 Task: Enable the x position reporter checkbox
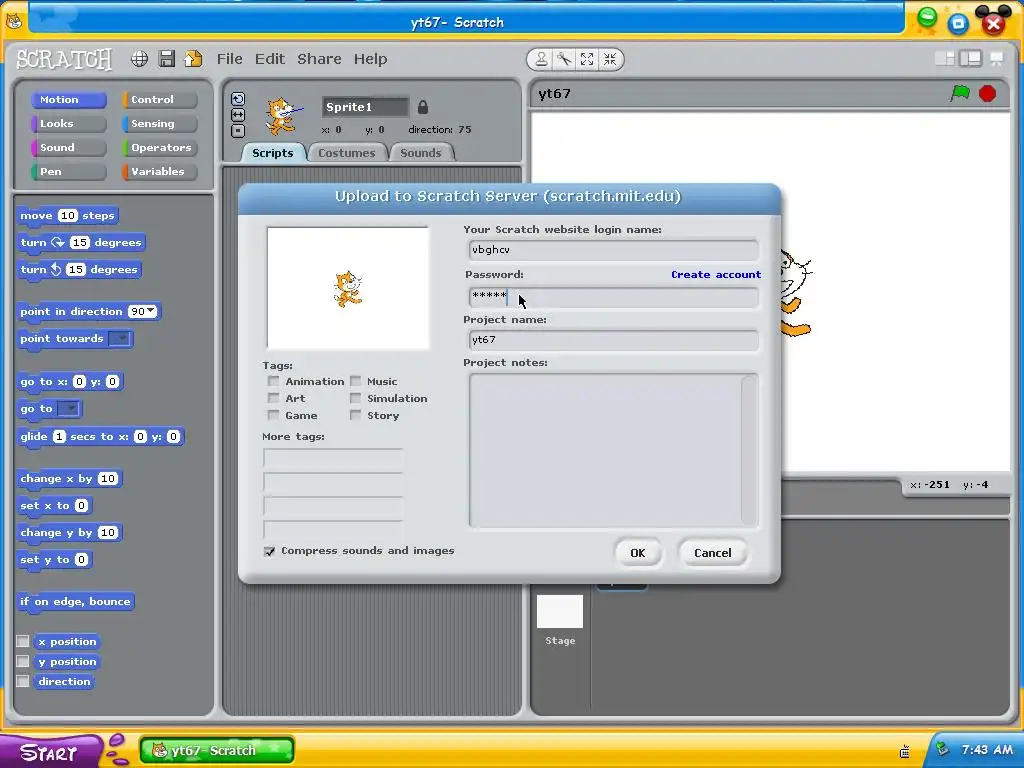[23, 641]
